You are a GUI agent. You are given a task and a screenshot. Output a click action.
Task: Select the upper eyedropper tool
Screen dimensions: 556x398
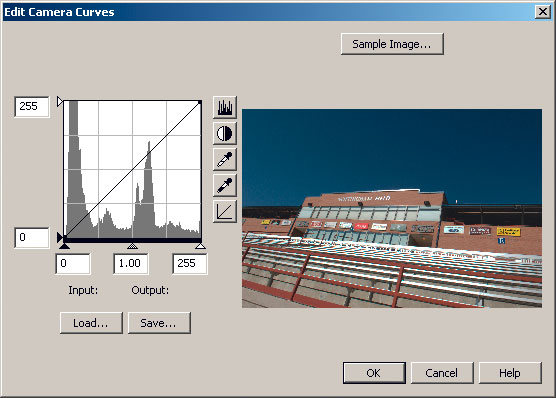225,159
